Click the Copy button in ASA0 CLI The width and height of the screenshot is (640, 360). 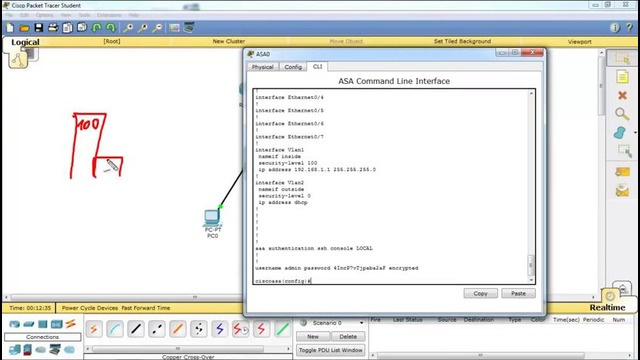(480, 293)
